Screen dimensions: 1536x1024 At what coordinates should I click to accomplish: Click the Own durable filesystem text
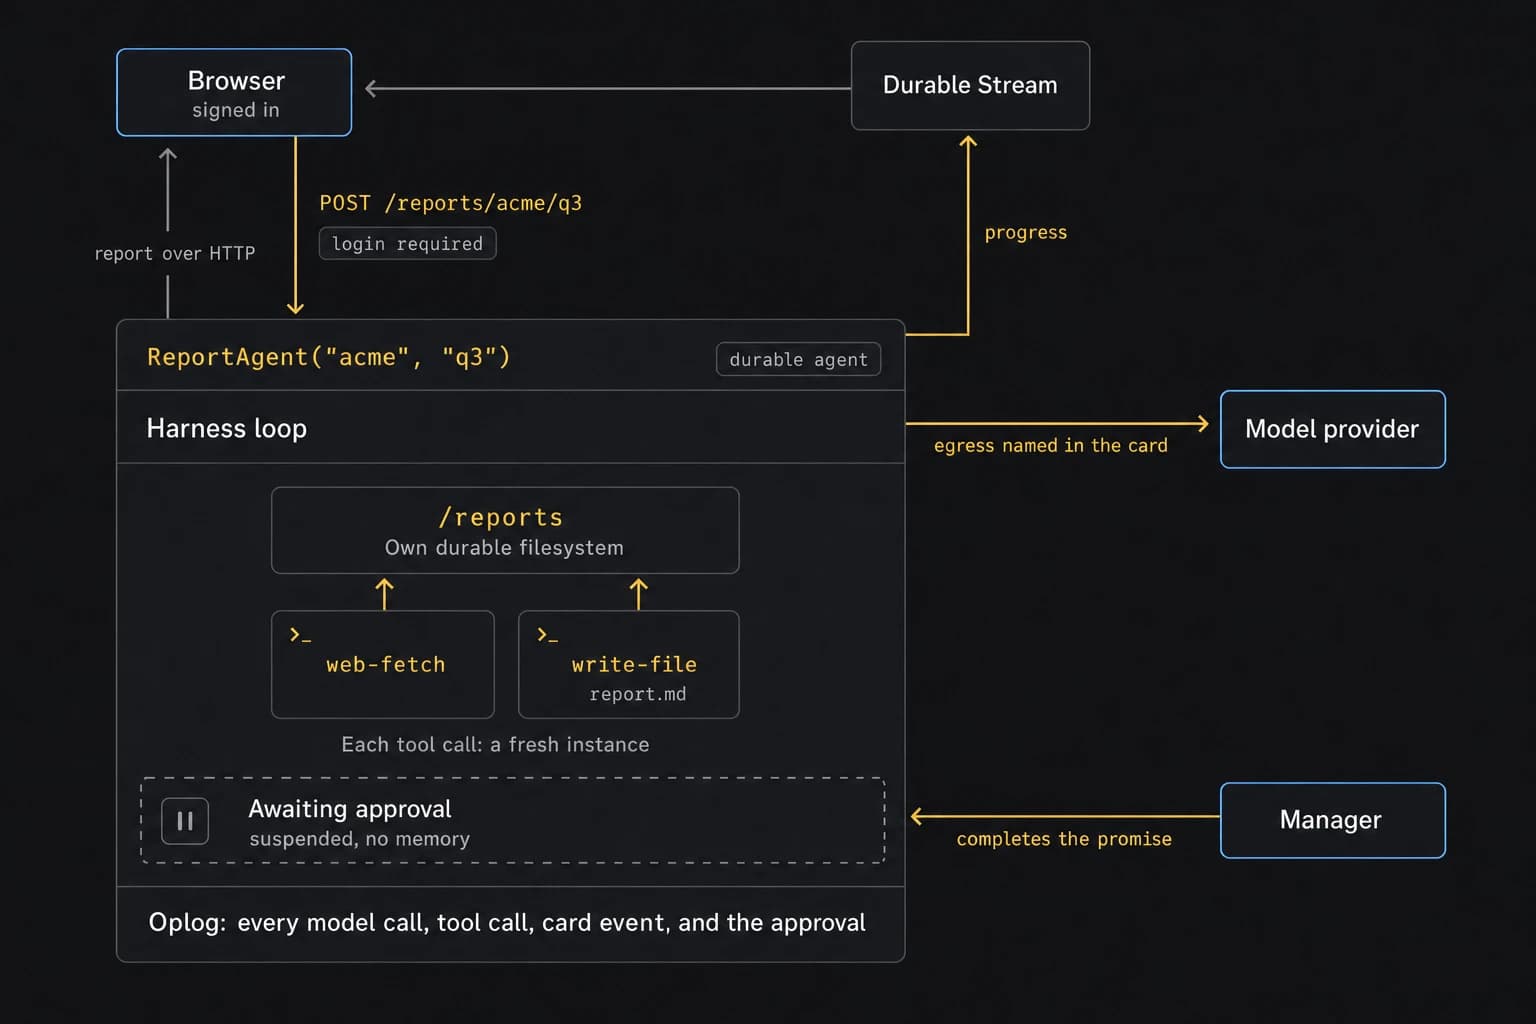pos(504,548)
